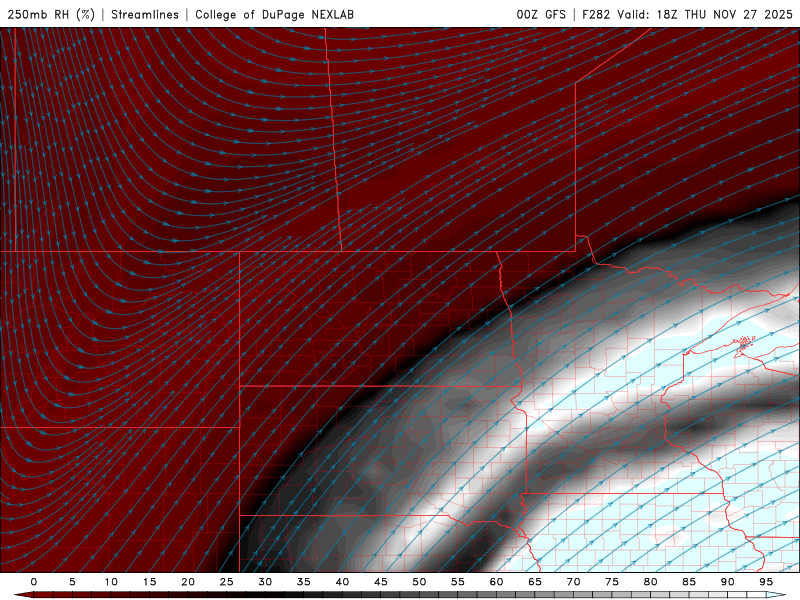Click the "65" colorbar tick label
Image resolution: width=800 pixels, height=600 pixels.
coord(535,582)
